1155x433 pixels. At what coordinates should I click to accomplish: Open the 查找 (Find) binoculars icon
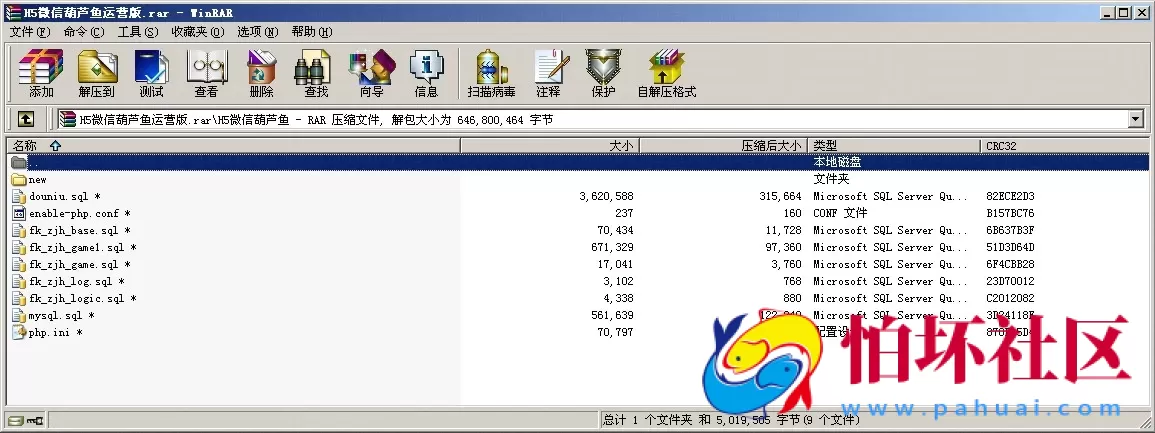click(x=316, y=74)
